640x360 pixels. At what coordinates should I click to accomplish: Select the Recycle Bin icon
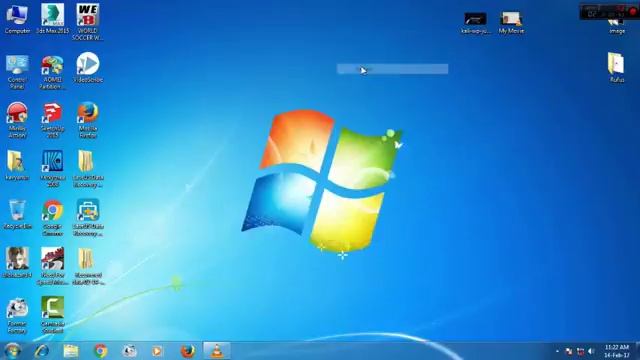[17, 214]
